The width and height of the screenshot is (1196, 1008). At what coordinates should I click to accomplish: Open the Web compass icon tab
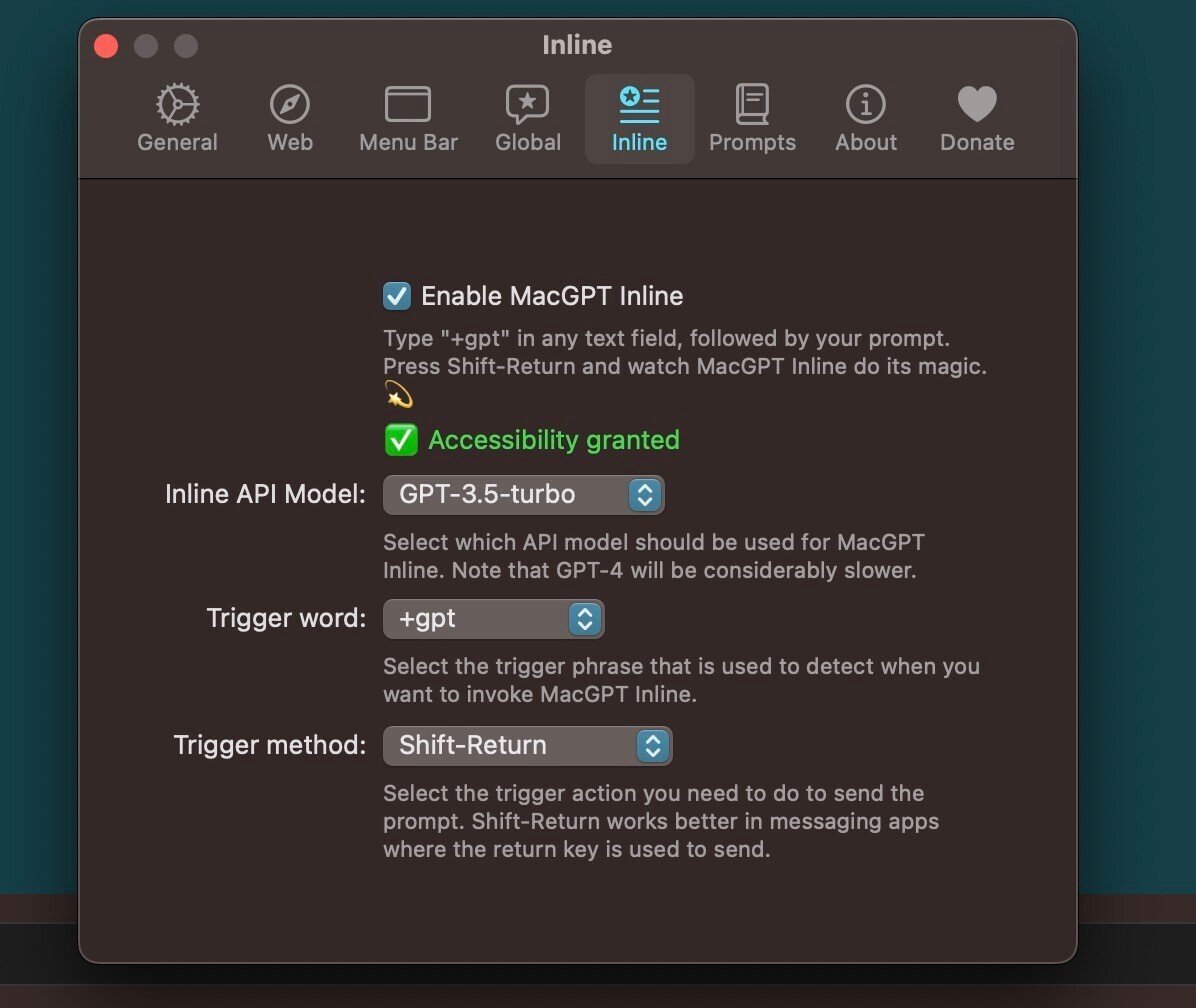tap(290, 104)
